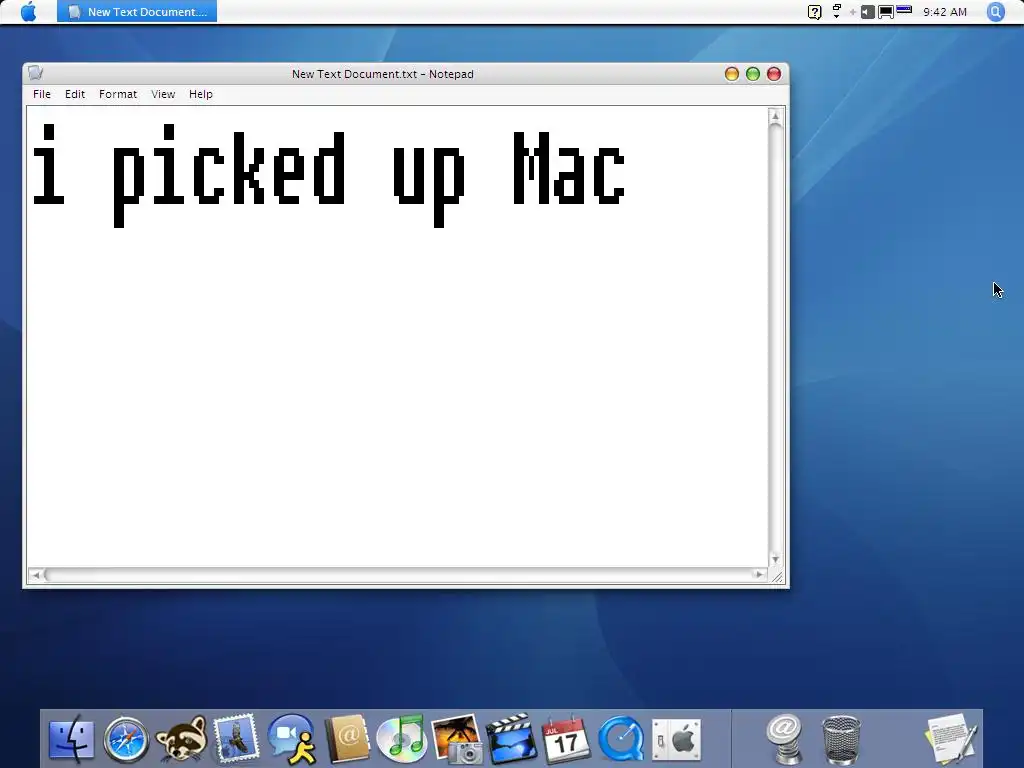Image resolution: width=1024 pixels, height=768 pixels.
Task: Click the 9:42 AM clock
Action: (945, 12)
